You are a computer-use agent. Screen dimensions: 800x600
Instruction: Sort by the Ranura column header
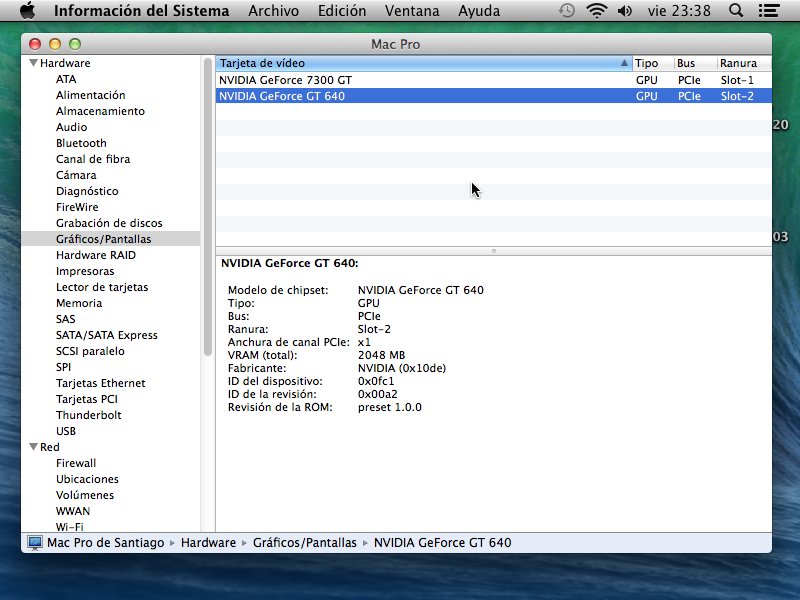pyautogui.click(x=744, y=63)
